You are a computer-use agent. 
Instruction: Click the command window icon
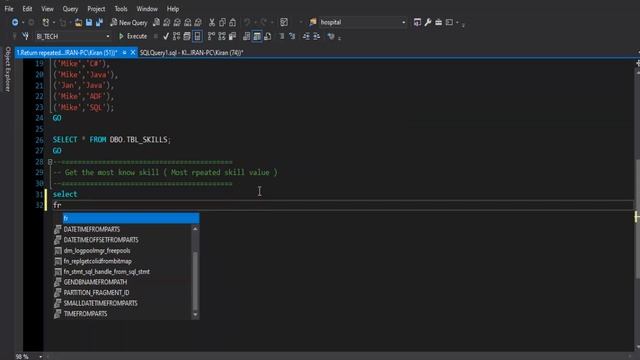(x=449, y=22)
